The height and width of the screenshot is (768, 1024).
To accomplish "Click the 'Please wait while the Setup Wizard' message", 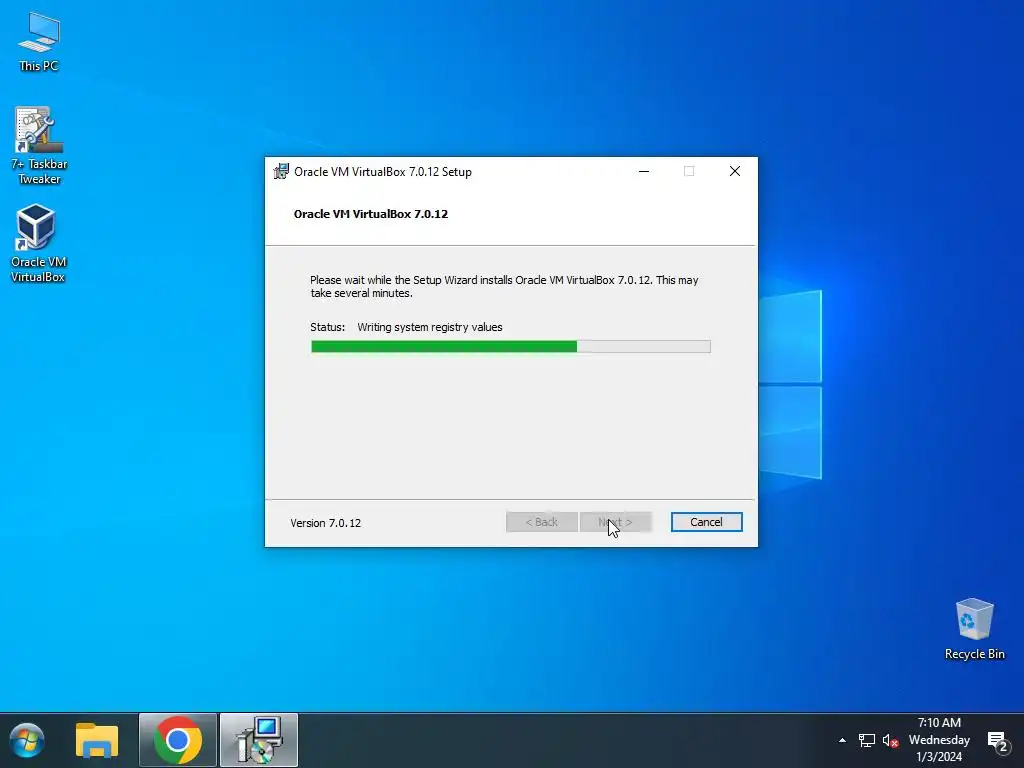I will click(x=504, y=287).
